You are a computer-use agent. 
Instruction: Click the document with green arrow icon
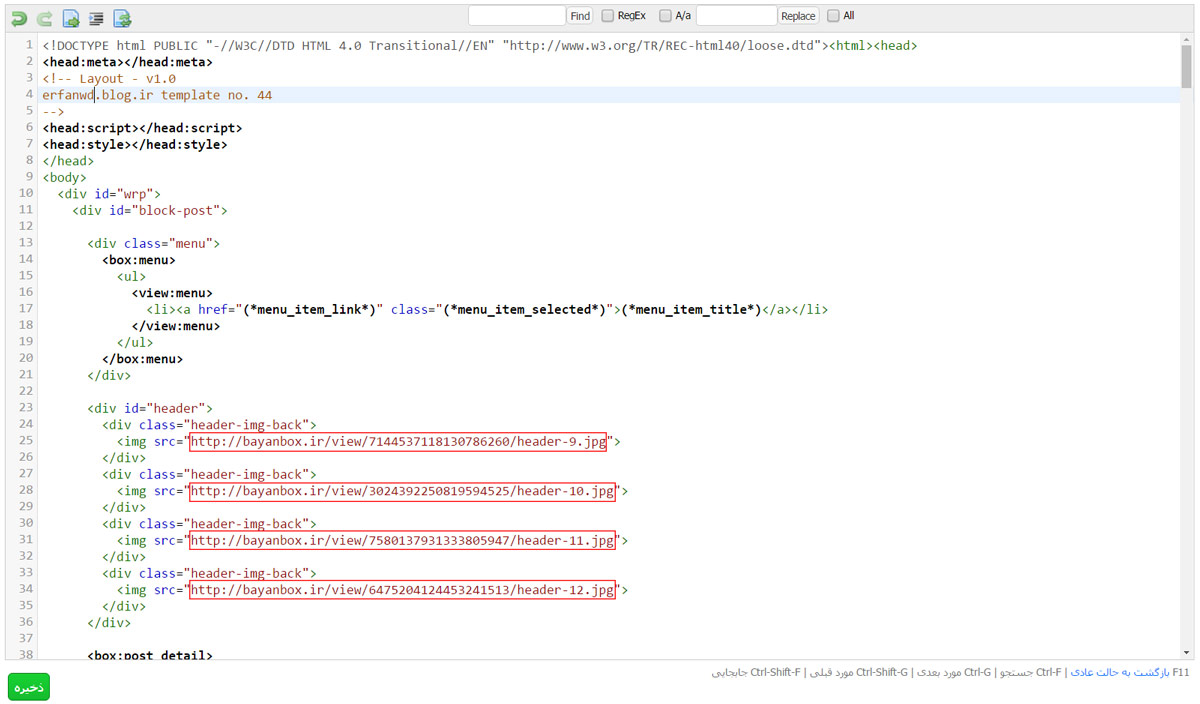(x=71, y=18)
